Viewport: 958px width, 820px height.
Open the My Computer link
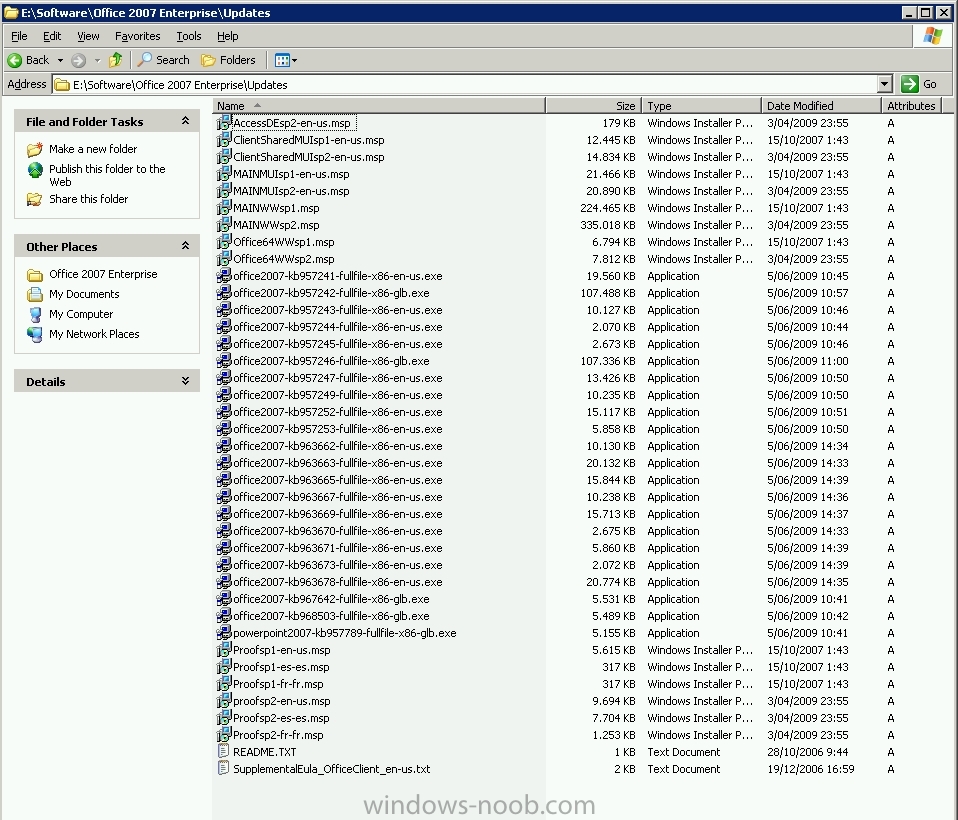point(81,314)
